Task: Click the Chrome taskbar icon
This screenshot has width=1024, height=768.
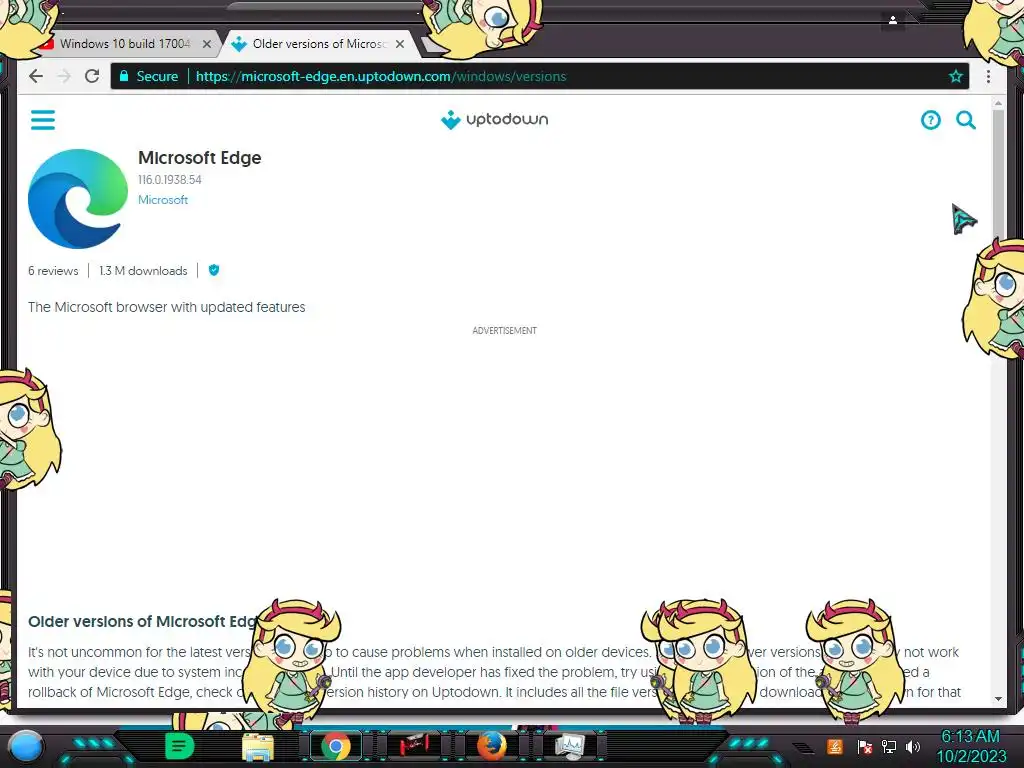Action: 336,746
